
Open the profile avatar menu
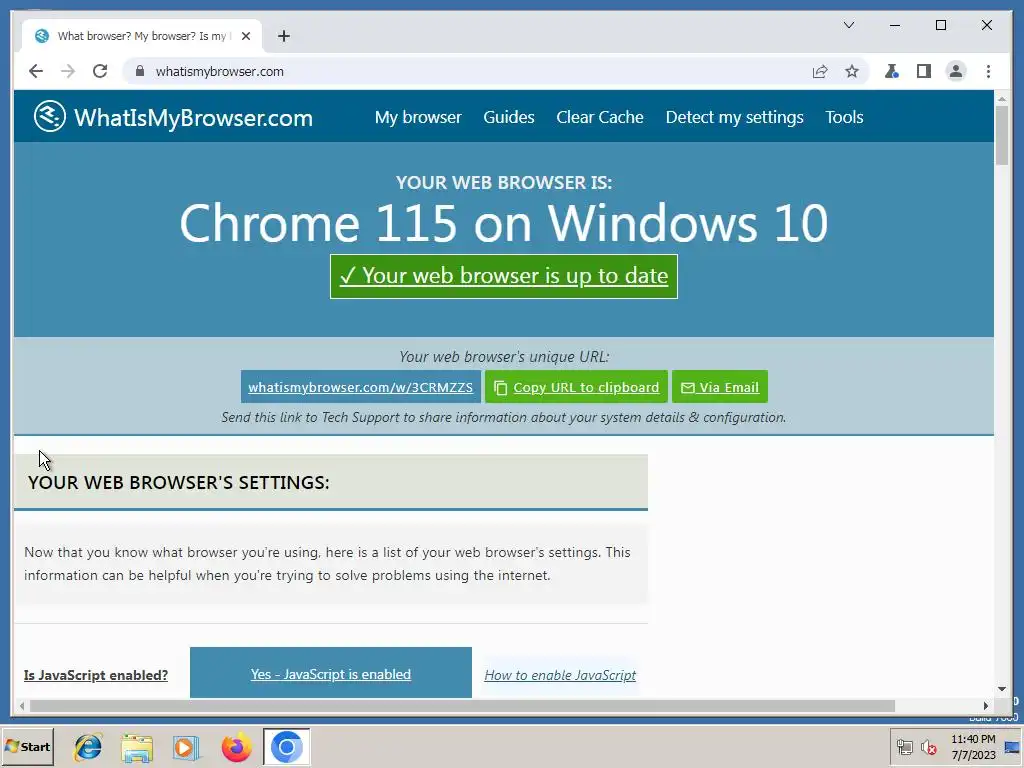point(955,71)
